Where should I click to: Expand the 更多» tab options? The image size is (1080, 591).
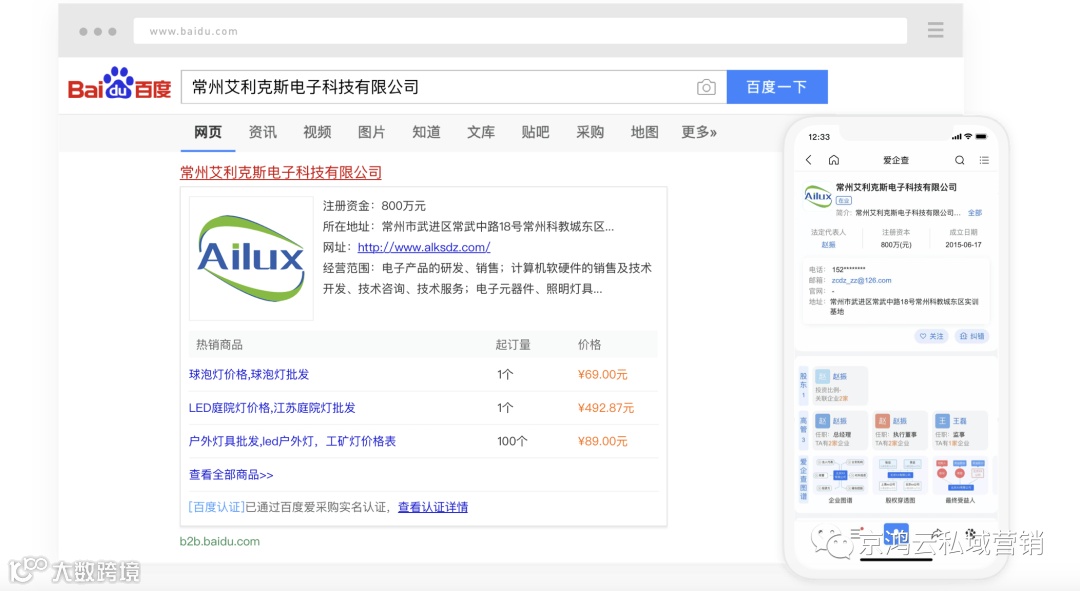(699, 132)
